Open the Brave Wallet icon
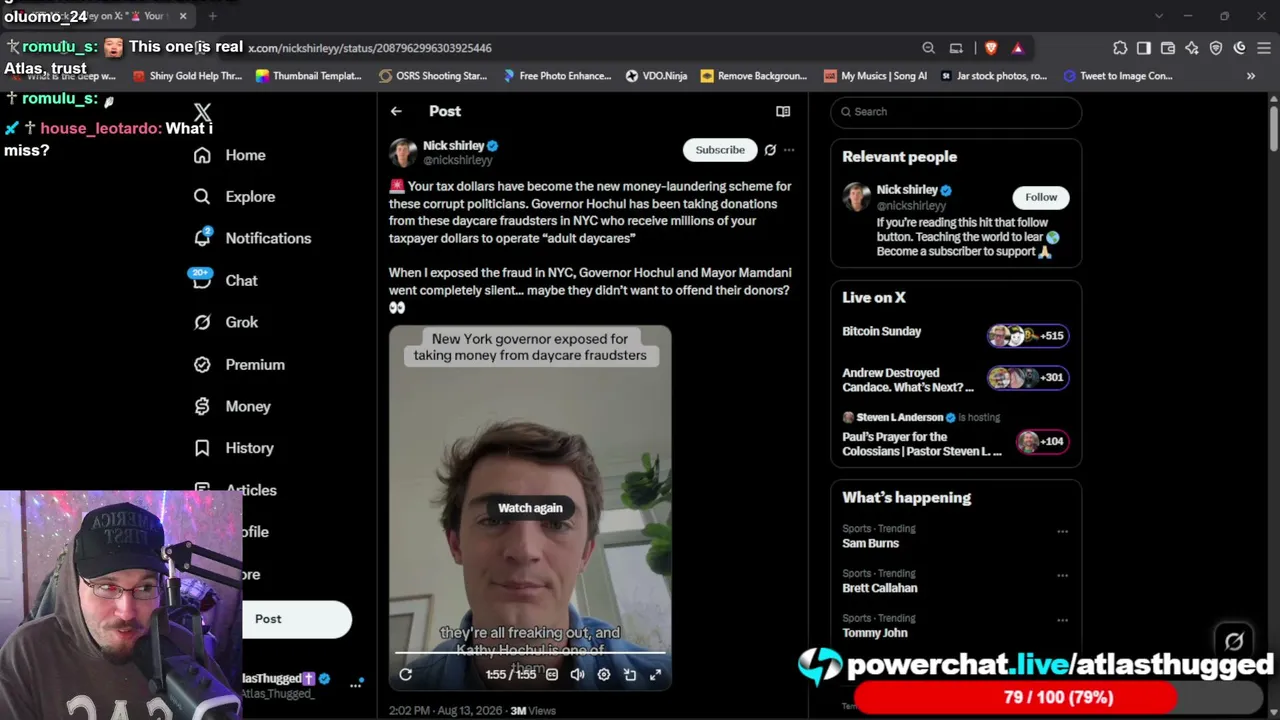Screen dimensions: 1280x720 coord(1168,48)
